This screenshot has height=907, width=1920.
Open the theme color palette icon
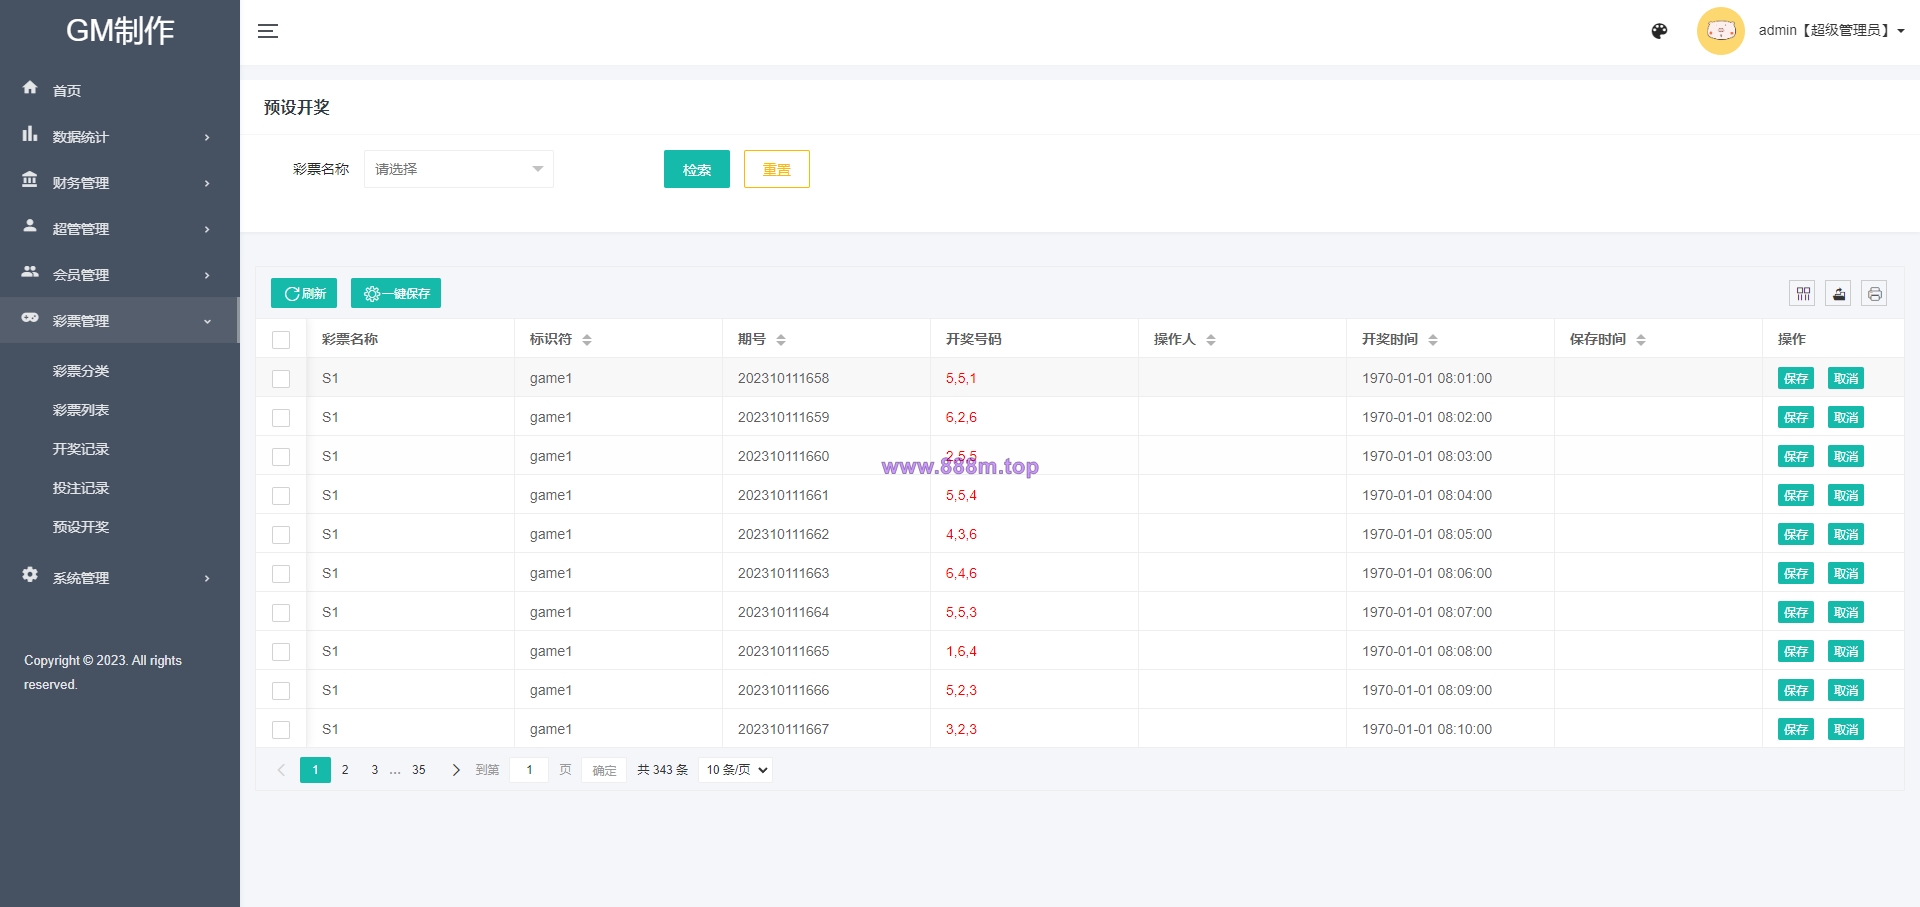point(1659,31)
